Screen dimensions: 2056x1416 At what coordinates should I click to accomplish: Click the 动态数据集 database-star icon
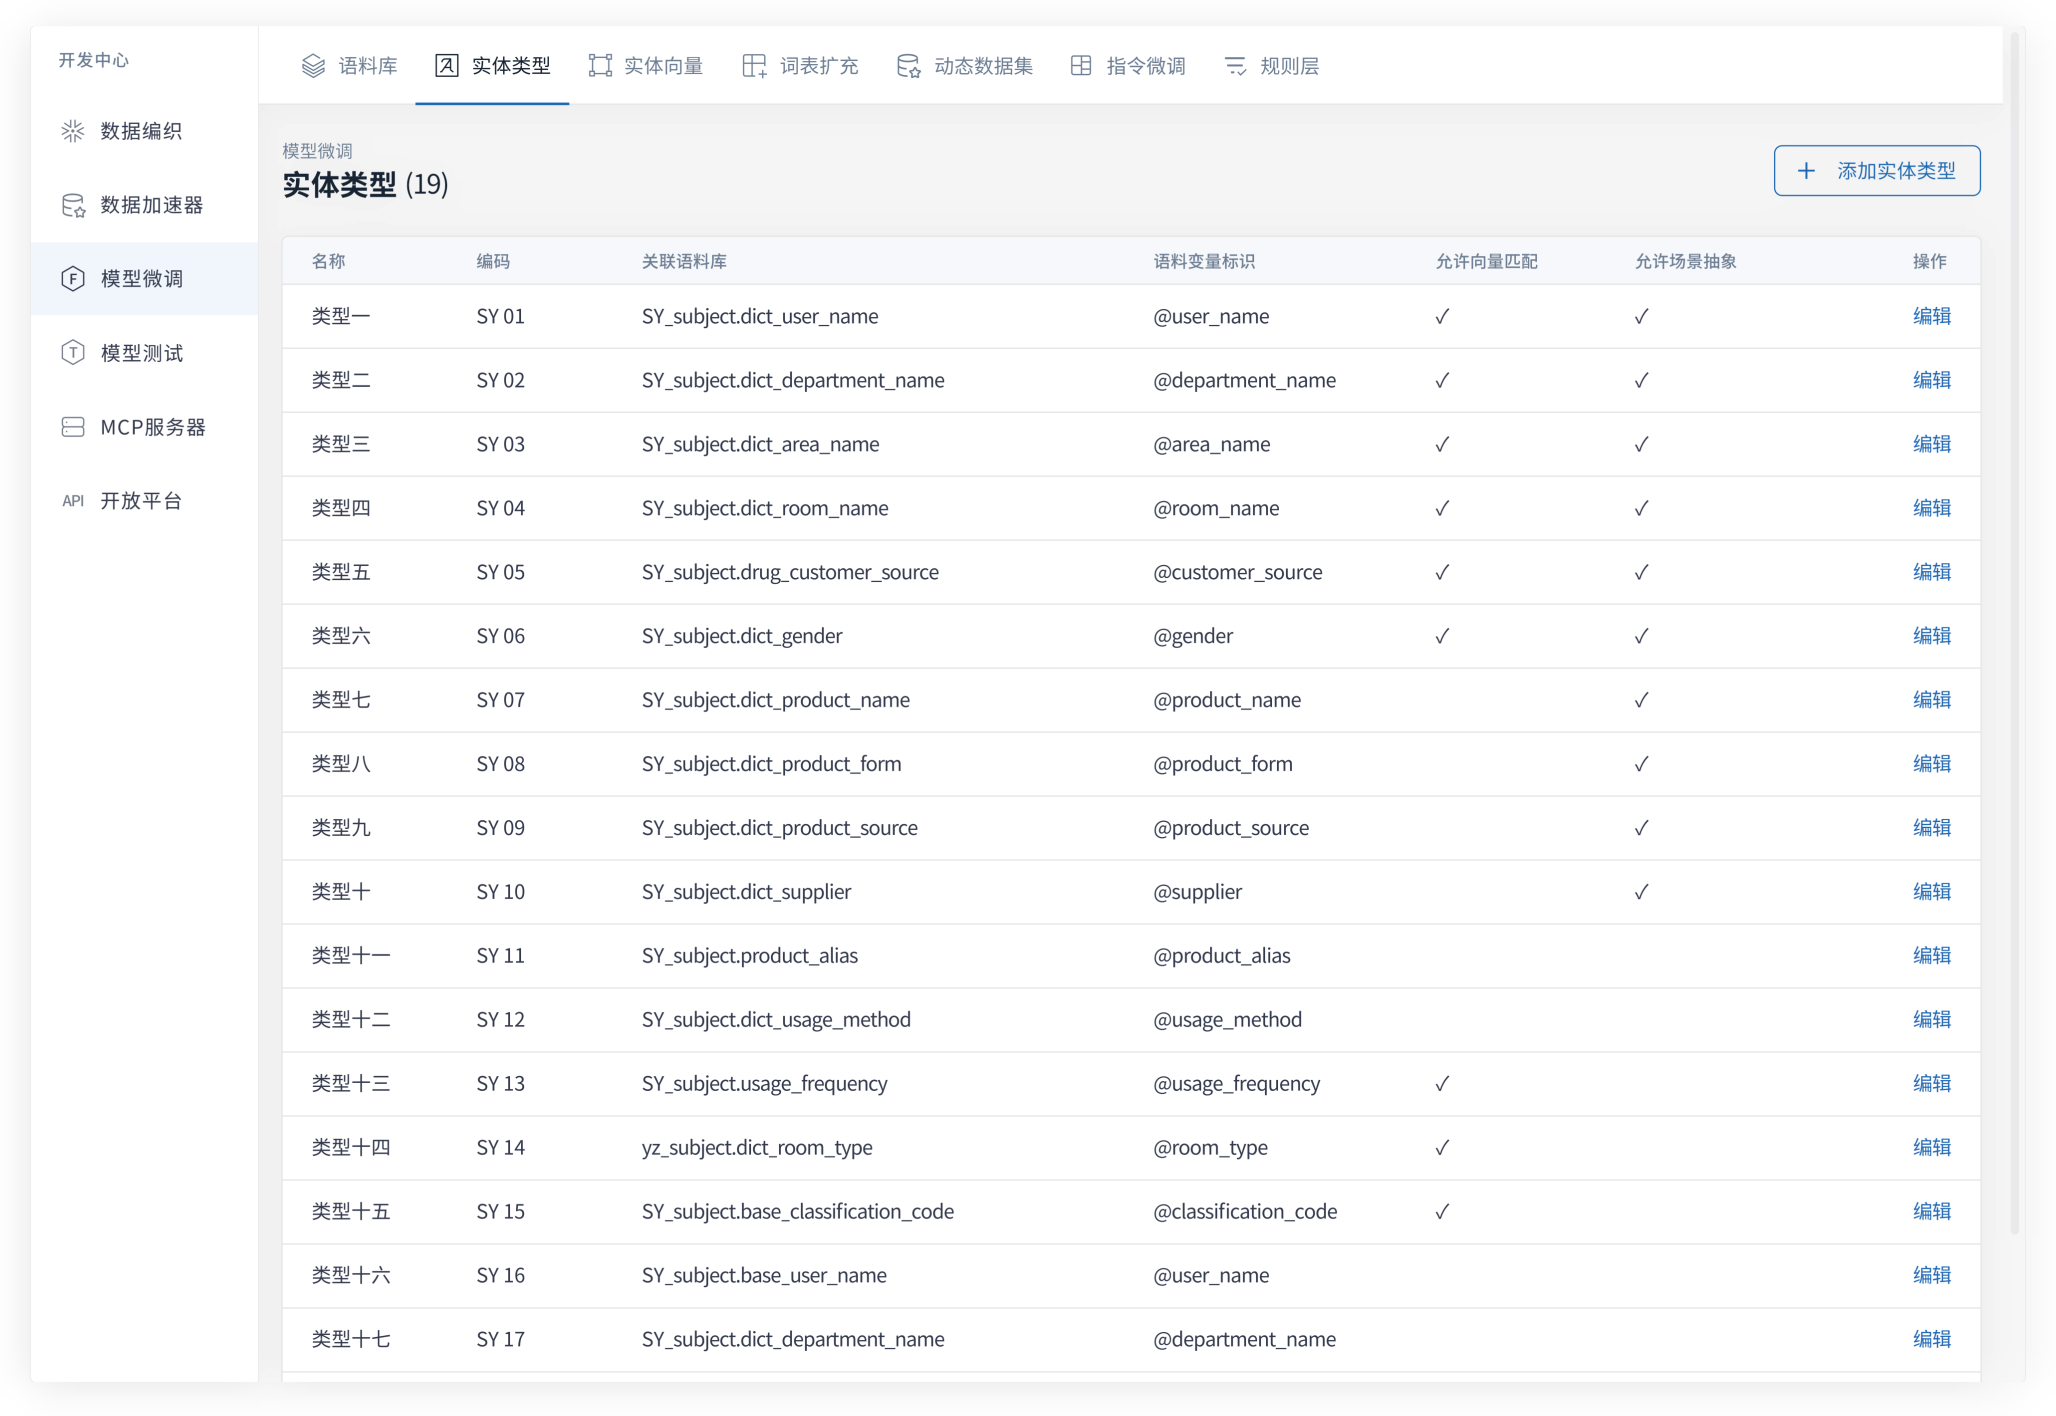[908, 66]
